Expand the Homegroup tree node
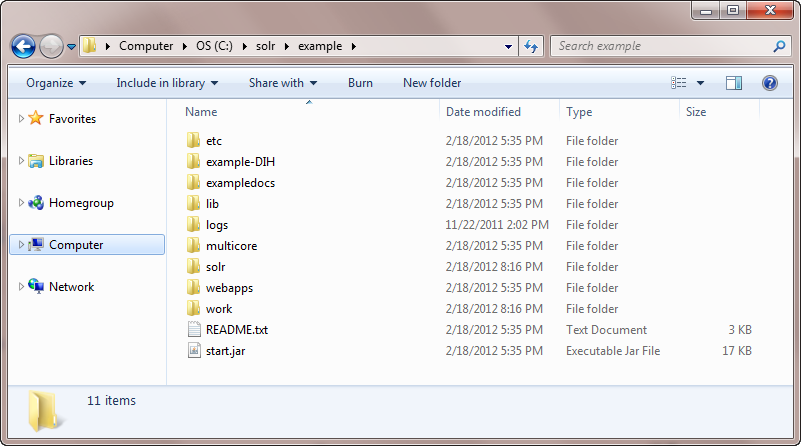Viewport: 801px width, 446px height. tap(21, 203)
